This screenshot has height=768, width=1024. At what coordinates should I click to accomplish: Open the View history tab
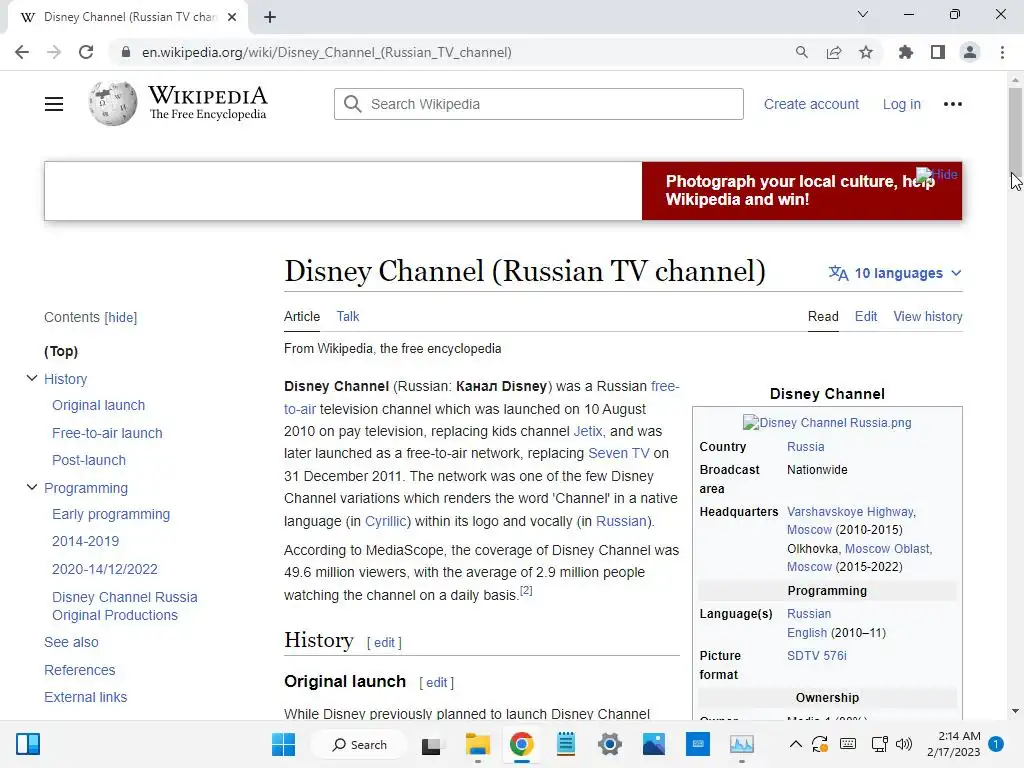[x=928, y=316]
